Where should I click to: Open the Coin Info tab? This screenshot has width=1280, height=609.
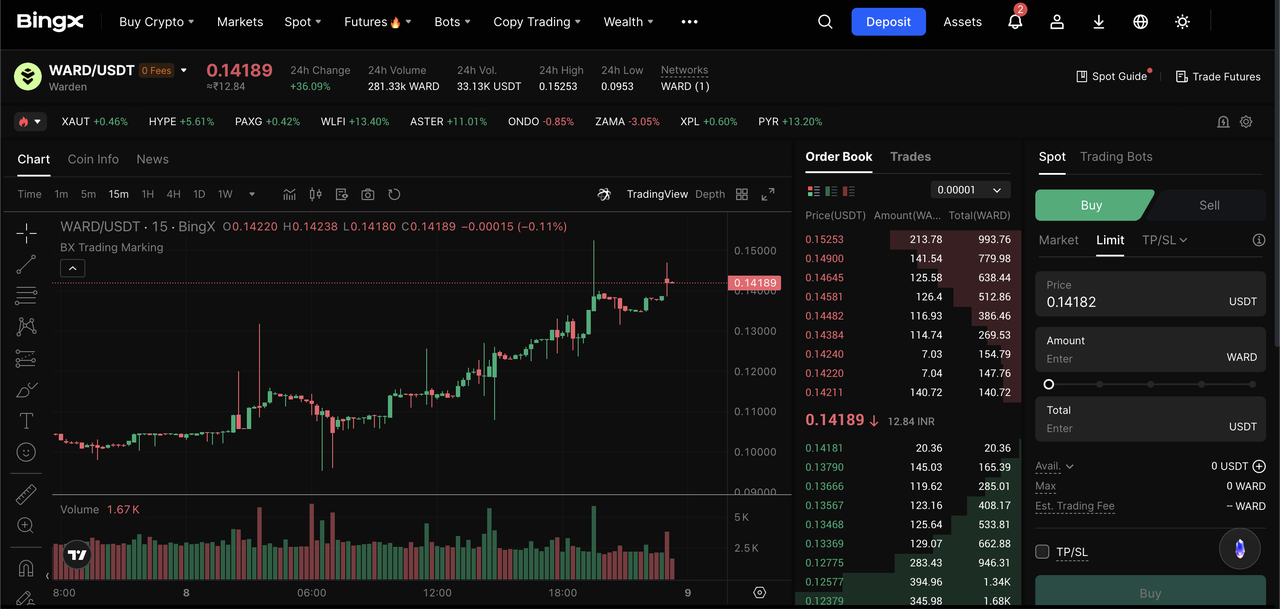pyautogui.click(x=93, y=159)
